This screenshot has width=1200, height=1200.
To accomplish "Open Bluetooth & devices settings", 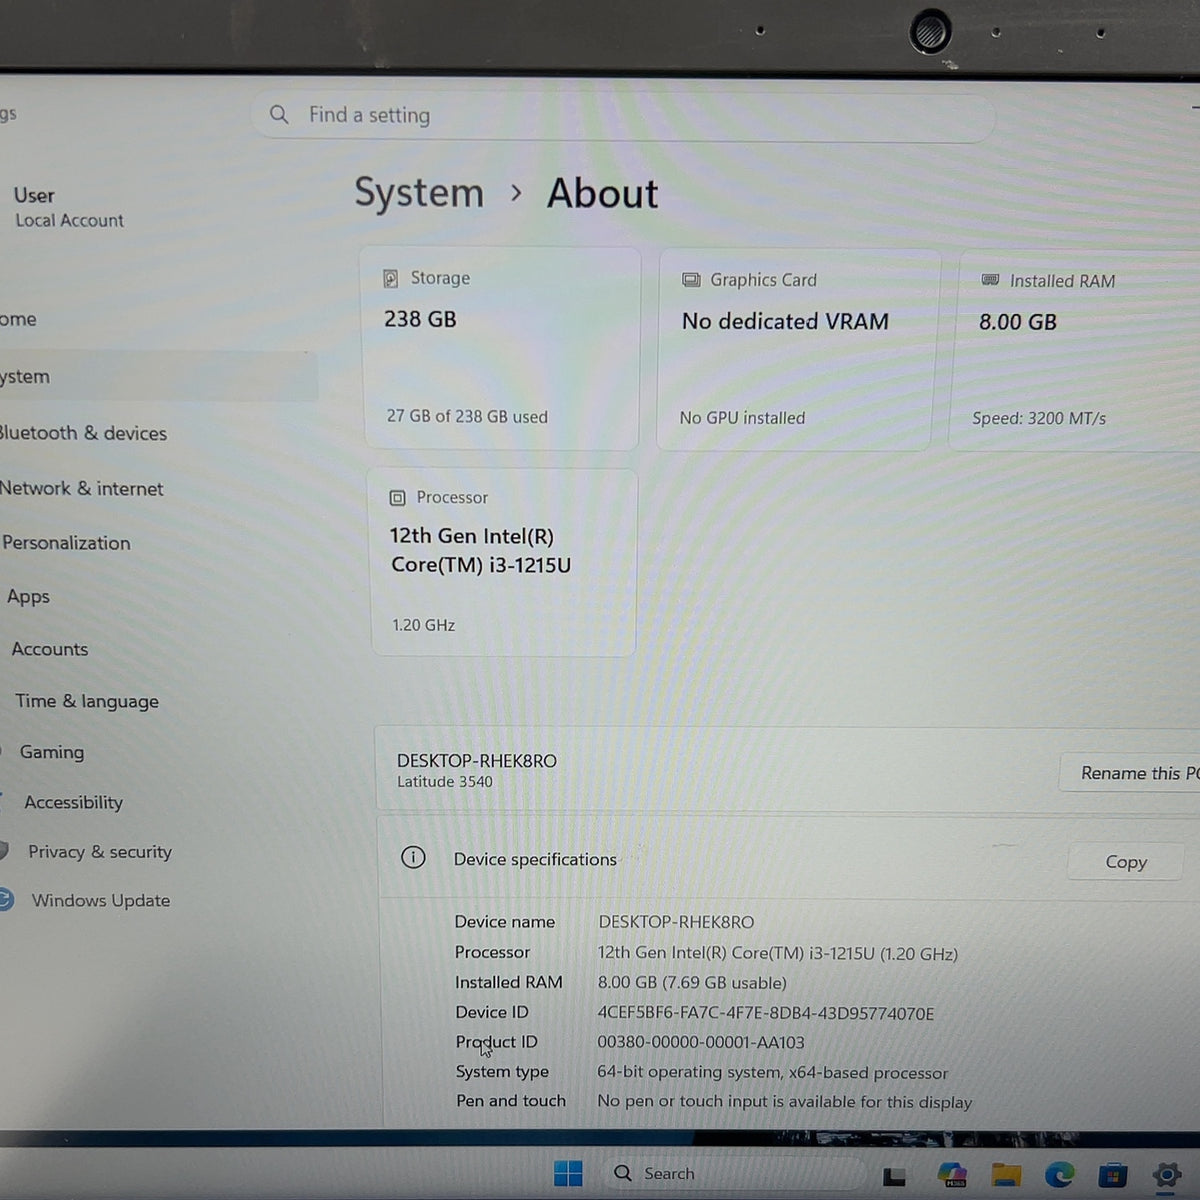I will pyautogui.click(x=84, y=433).
